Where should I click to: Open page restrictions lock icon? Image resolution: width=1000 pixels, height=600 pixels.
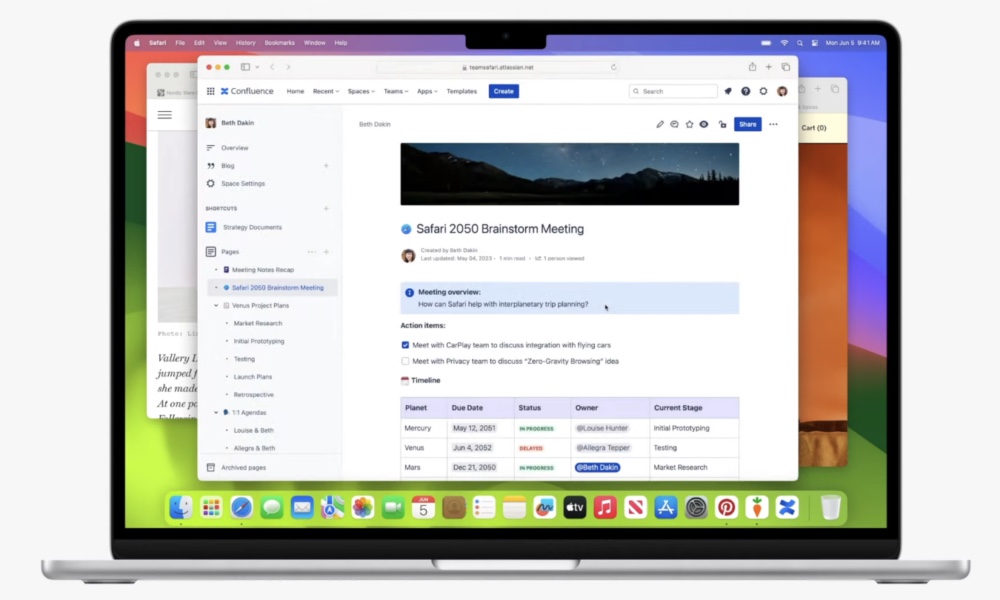tap(723, 124)
